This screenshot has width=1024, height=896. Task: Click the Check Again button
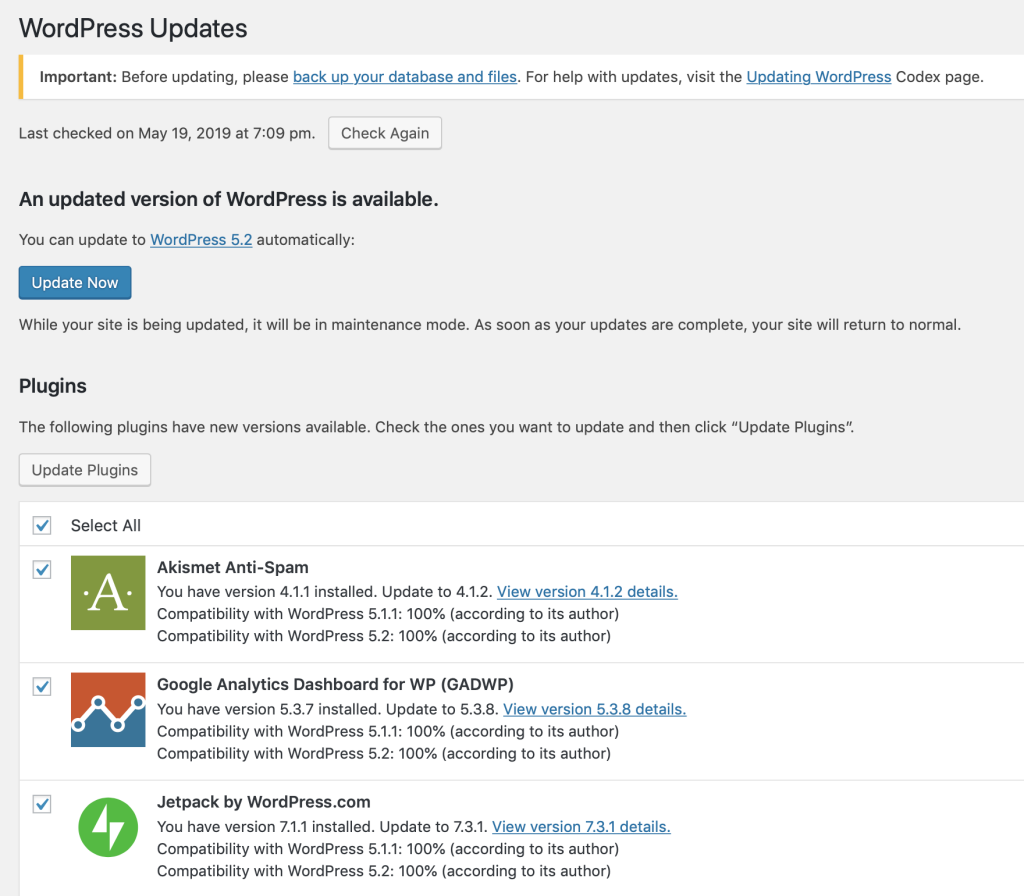click(385, 133)
